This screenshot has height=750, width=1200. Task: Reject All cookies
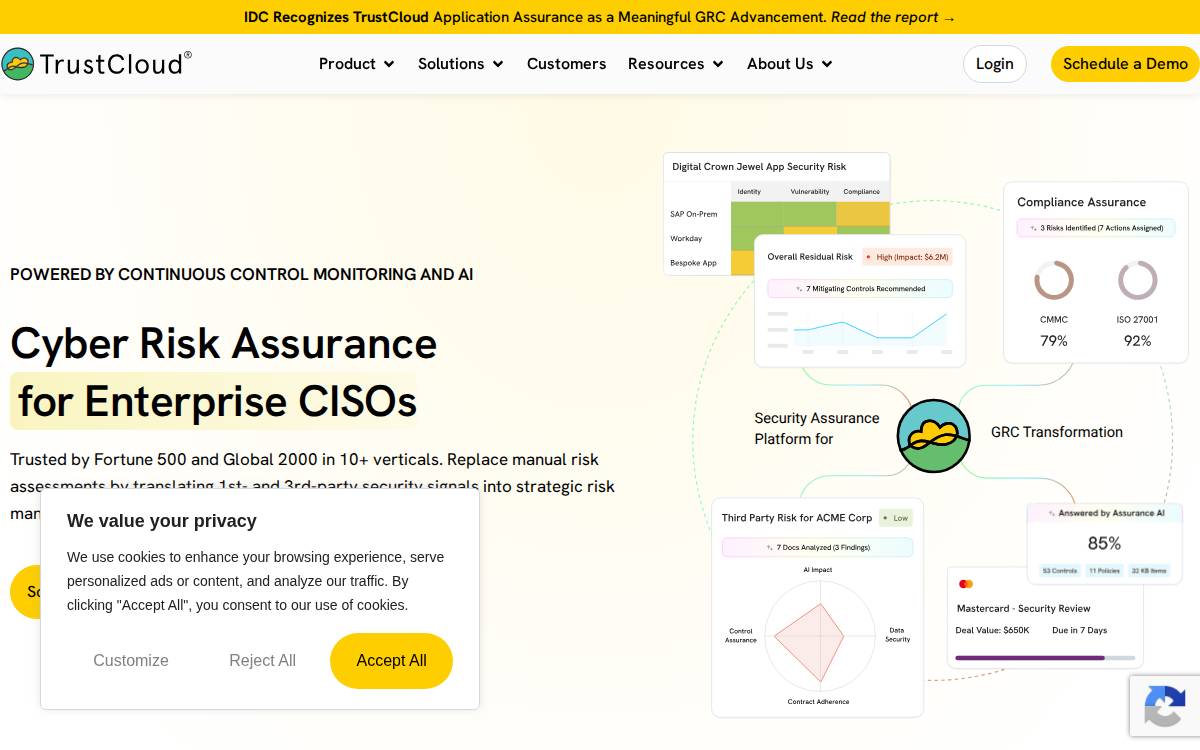pos(262,661)
